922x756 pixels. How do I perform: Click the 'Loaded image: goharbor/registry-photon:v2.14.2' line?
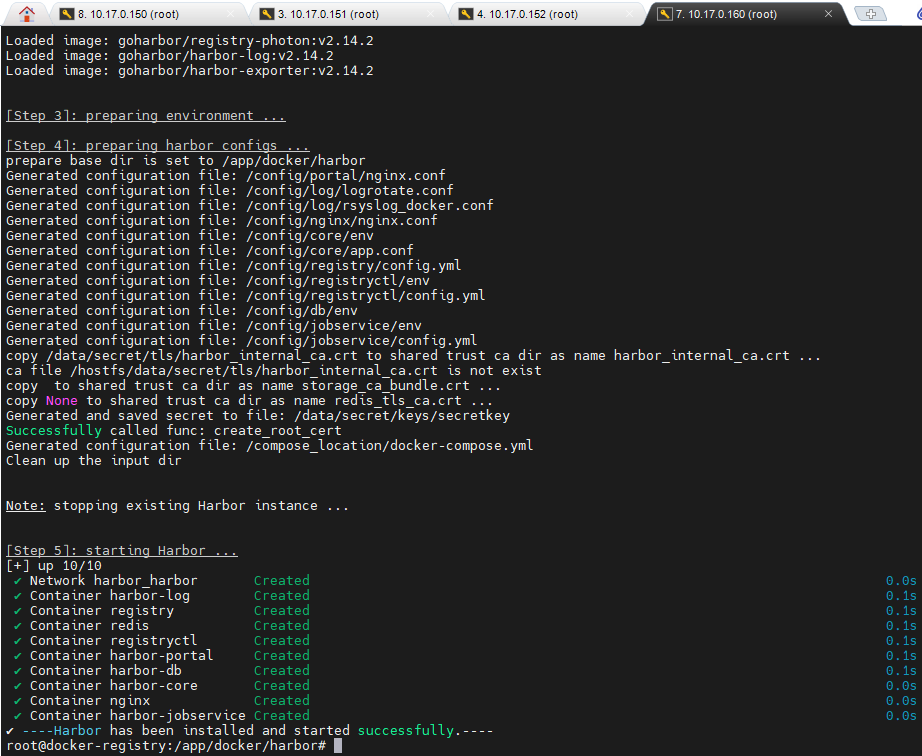(189, 41)
